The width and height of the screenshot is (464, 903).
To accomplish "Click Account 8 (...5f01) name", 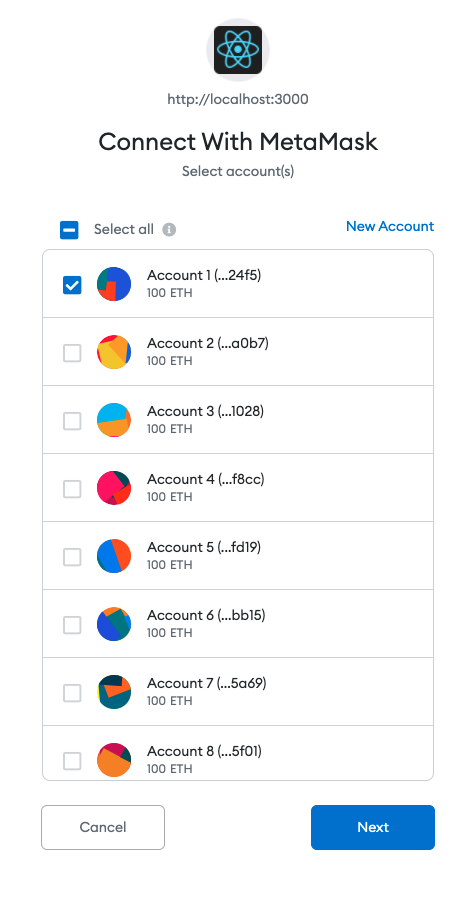I will point(204,751).
